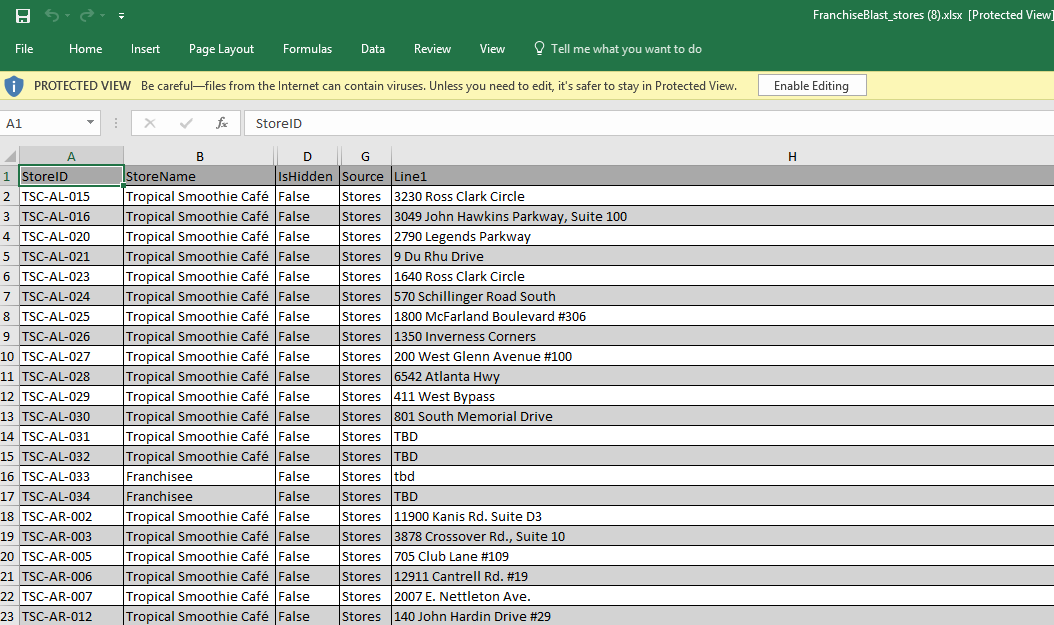Viewport: 1054px width, 625px height.
Task: Select column G header
Action: coord(366,156)
